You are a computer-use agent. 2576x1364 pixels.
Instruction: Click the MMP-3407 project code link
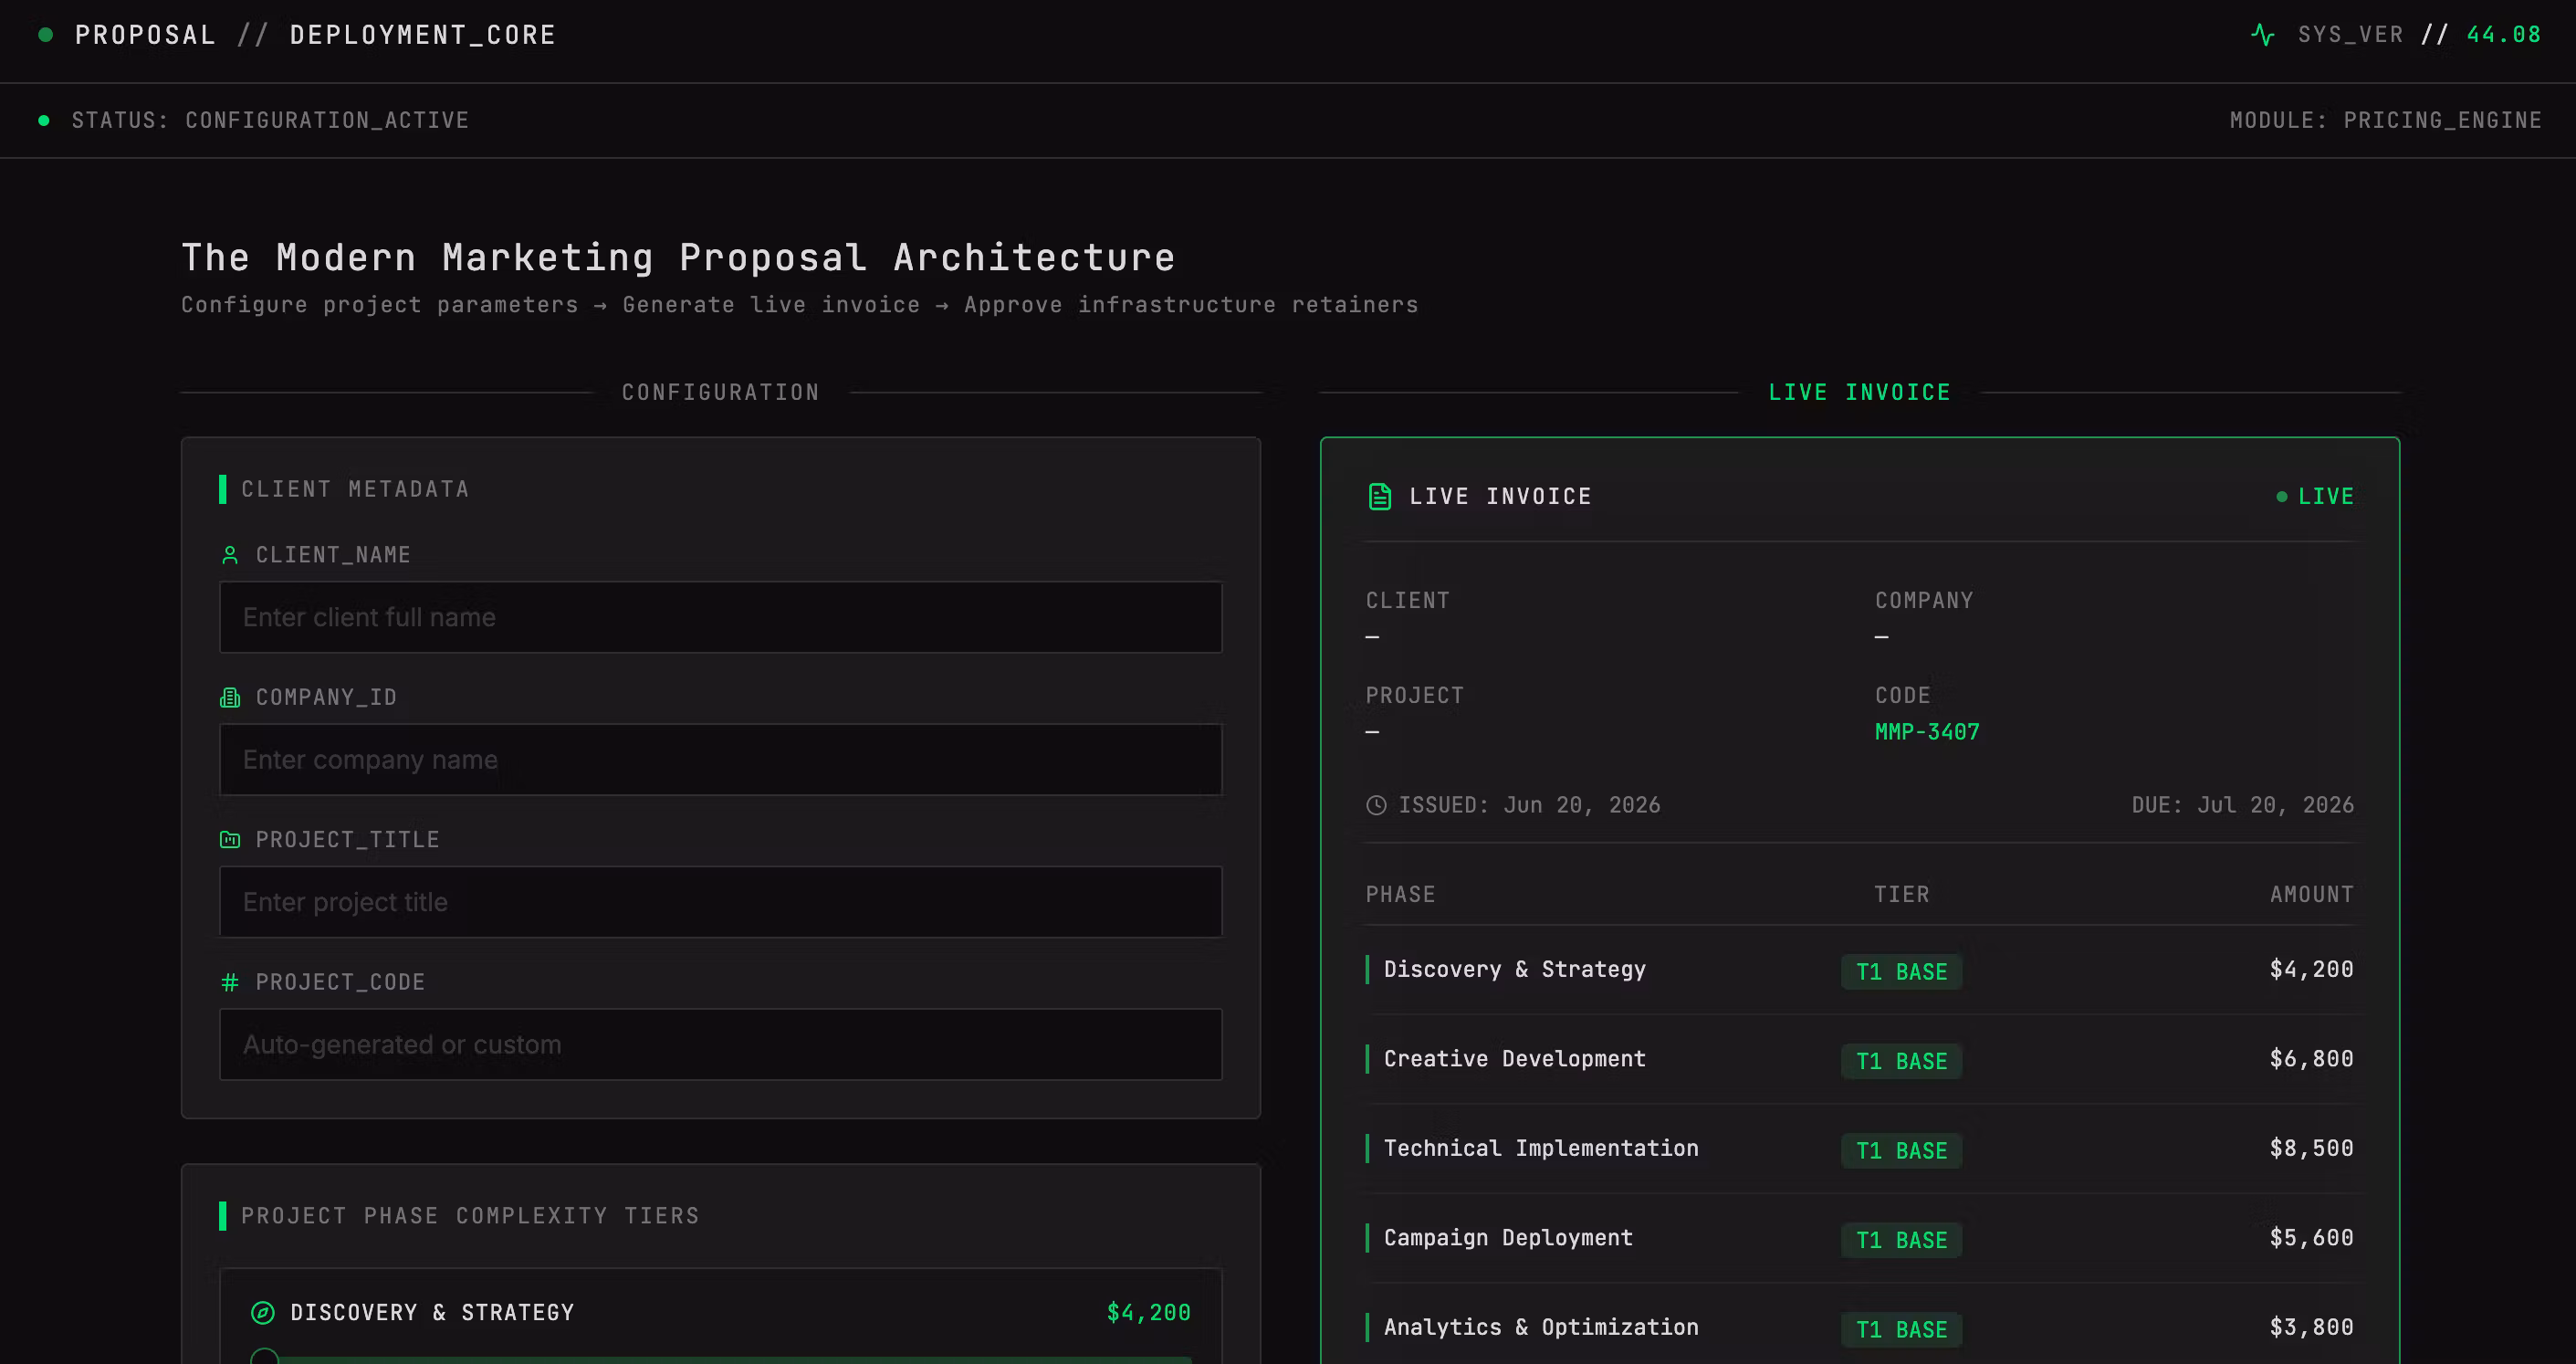(1927, 732)
